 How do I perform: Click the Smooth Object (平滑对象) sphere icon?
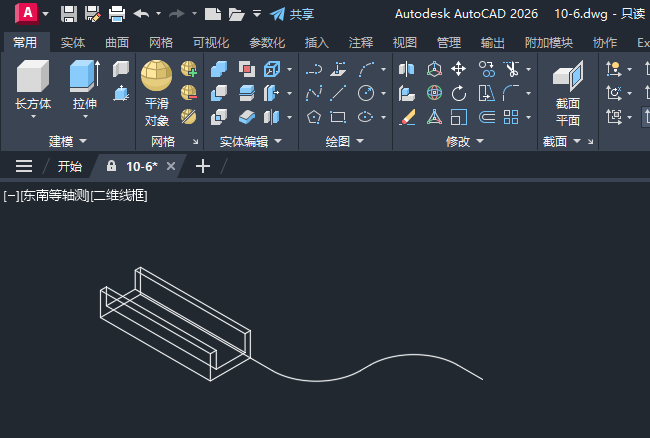pyautogui.click(x=156, y=75)
